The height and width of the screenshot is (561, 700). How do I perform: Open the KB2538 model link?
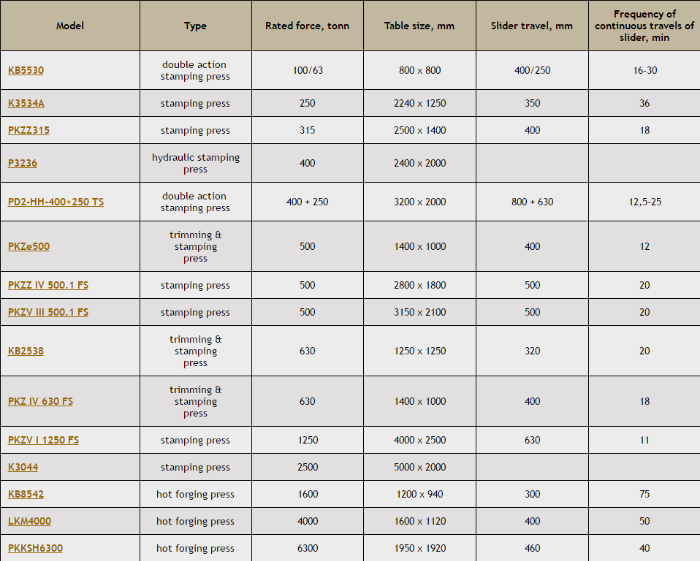26,351
